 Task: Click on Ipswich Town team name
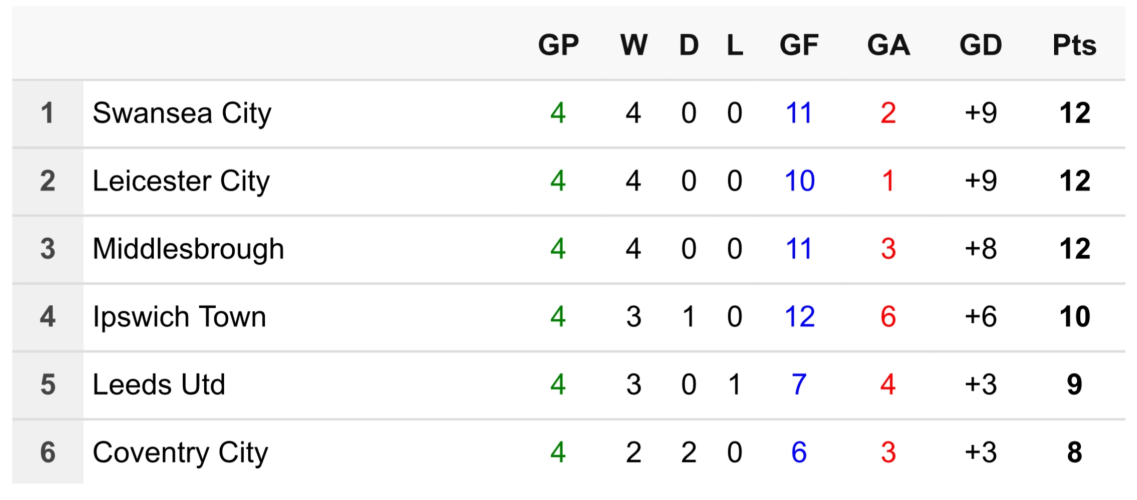pyautogui.click(x=179, y=317)
